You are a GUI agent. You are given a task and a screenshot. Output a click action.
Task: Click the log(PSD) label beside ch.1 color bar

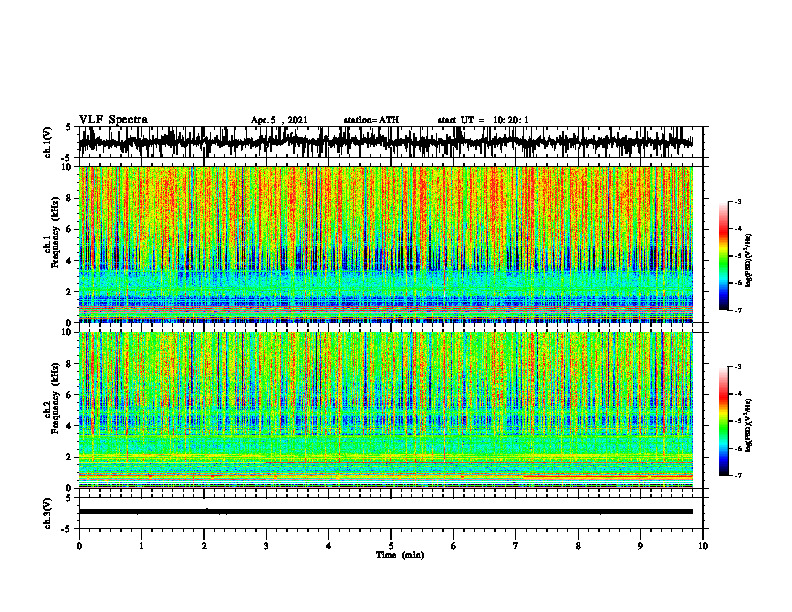(749, 261)
